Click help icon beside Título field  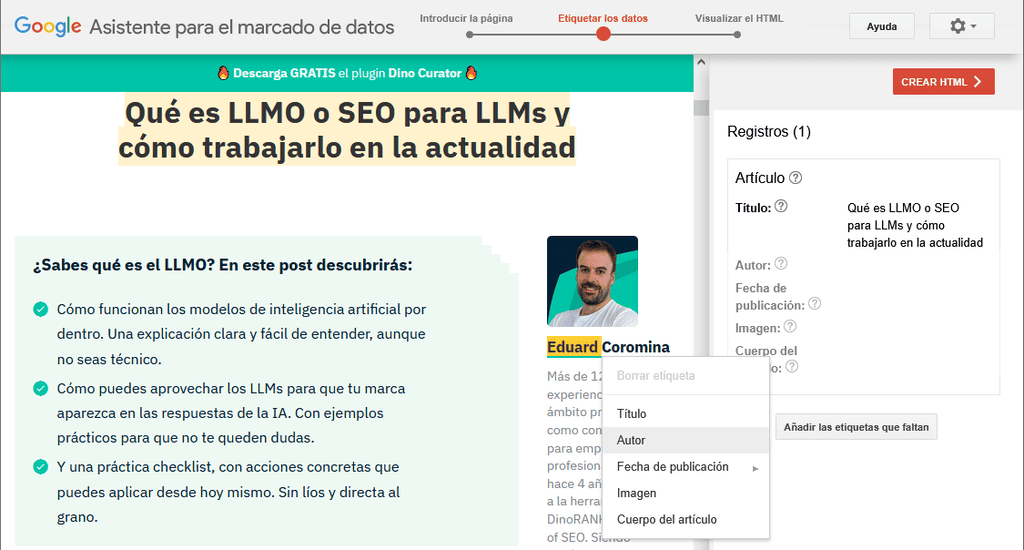(x=781, y=207)
